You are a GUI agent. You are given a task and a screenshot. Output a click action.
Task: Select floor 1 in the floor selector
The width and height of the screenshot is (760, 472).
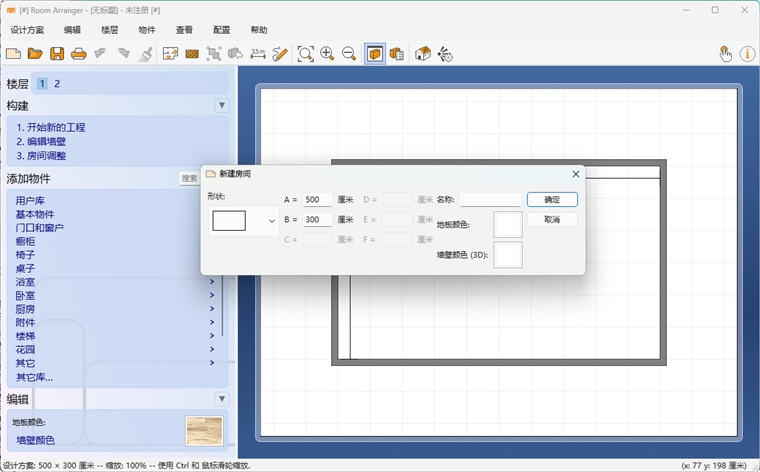(x=42, y=84)
